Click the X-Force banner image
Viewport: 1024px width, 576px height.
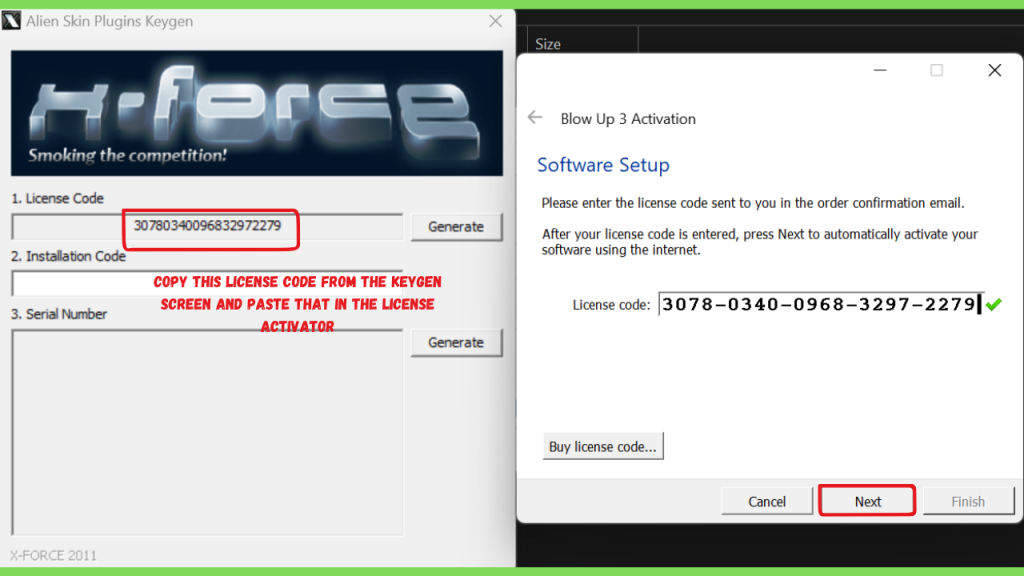point(257,113)
